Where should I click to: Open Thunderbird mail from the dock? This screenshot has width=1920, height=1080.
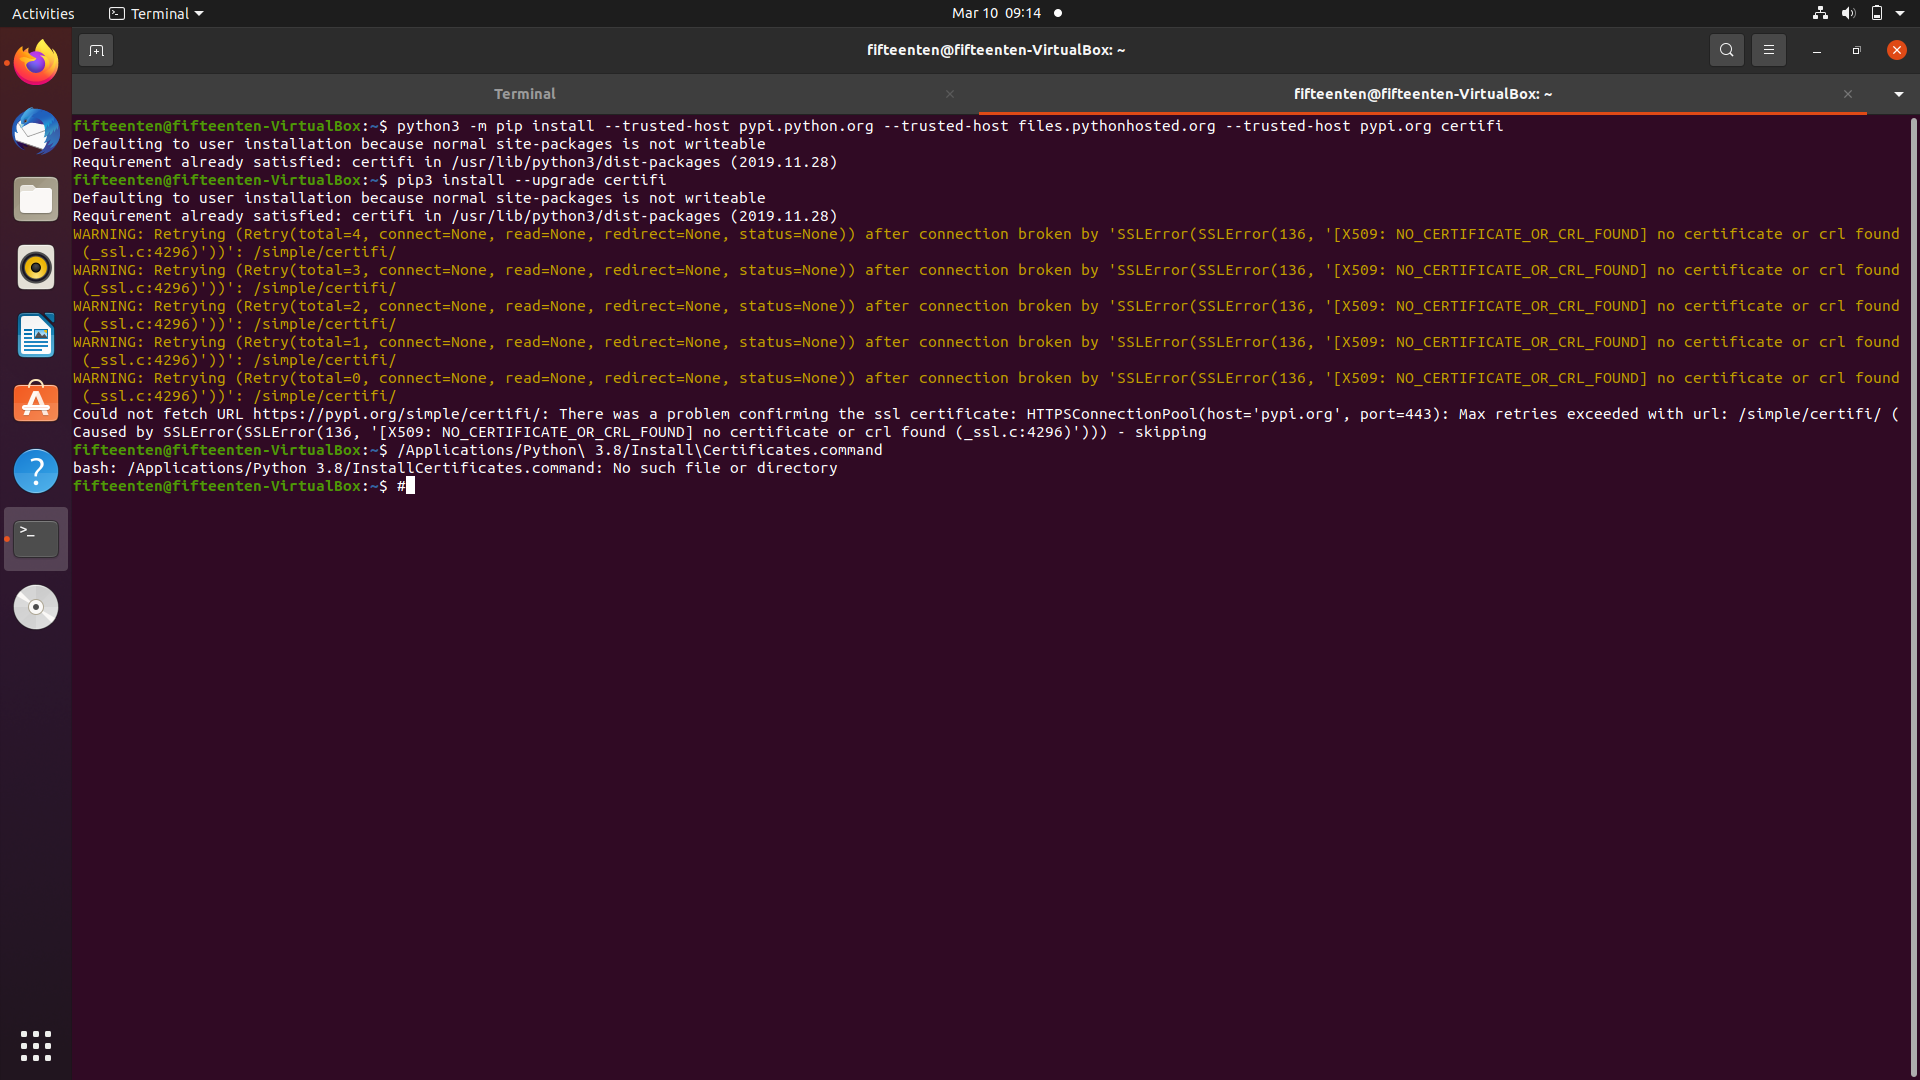click(36, 131)
